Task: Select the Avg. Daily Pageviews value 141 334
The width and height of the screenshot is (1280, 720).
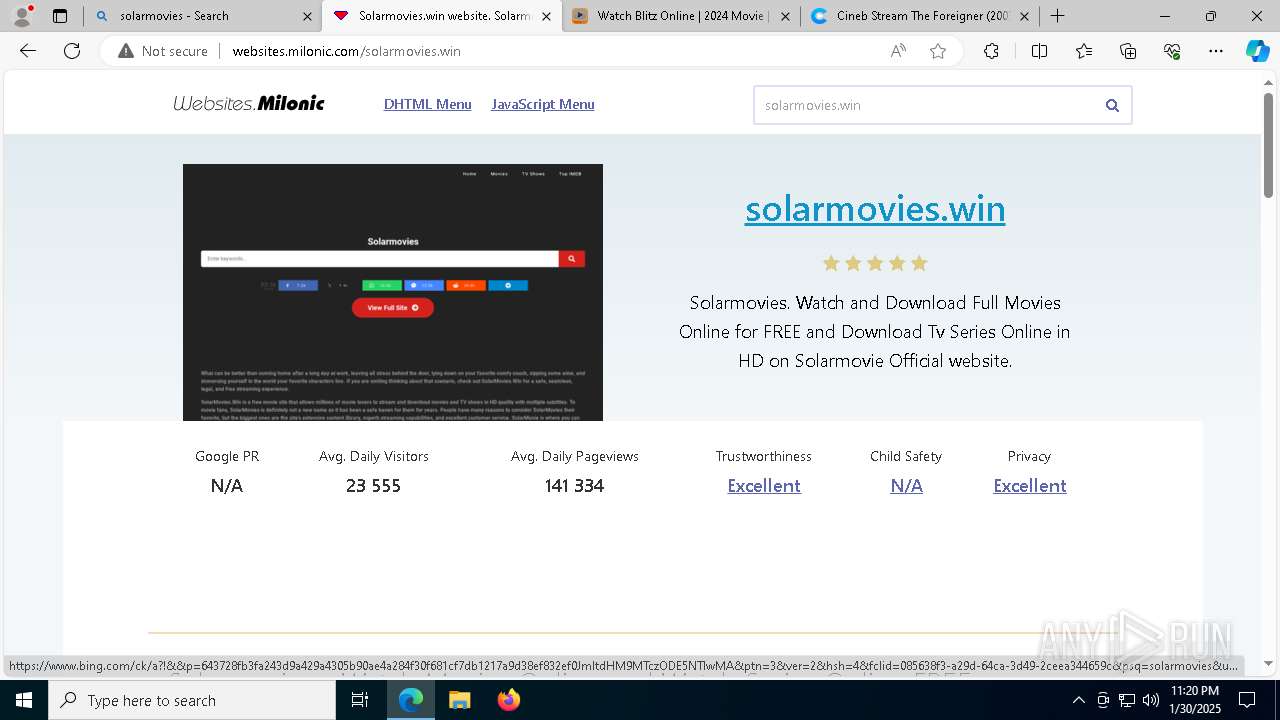Action: pos(575,486)
